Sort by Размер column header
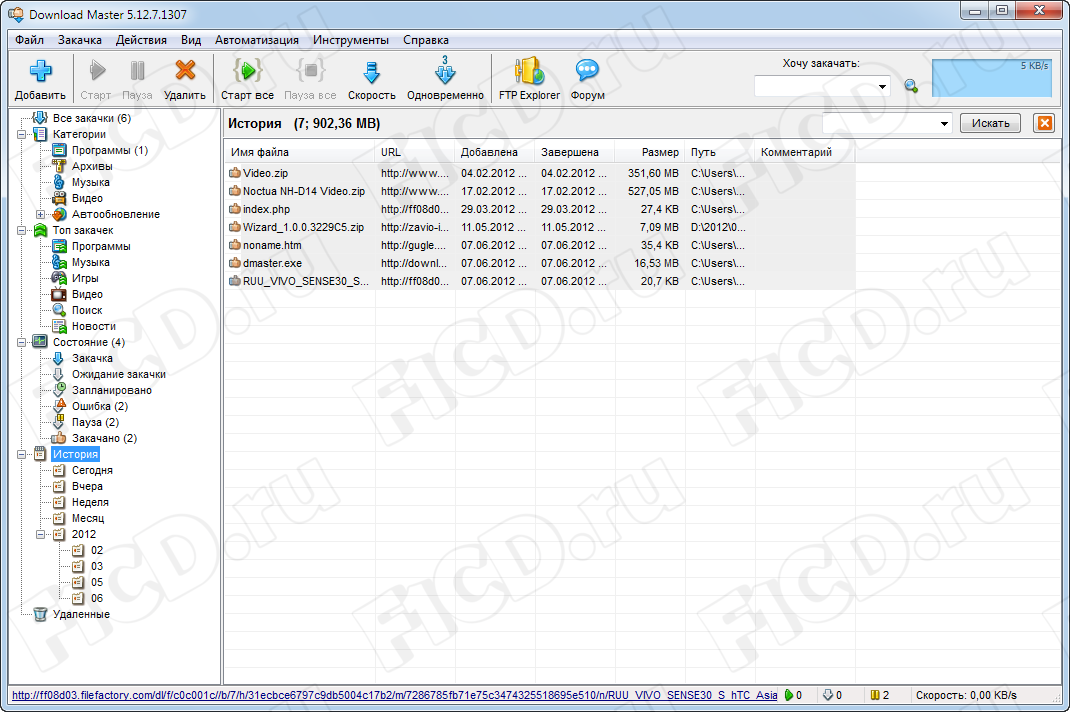Image resolution: width=1070 pixels, height=712 pixels. point(650,152)
